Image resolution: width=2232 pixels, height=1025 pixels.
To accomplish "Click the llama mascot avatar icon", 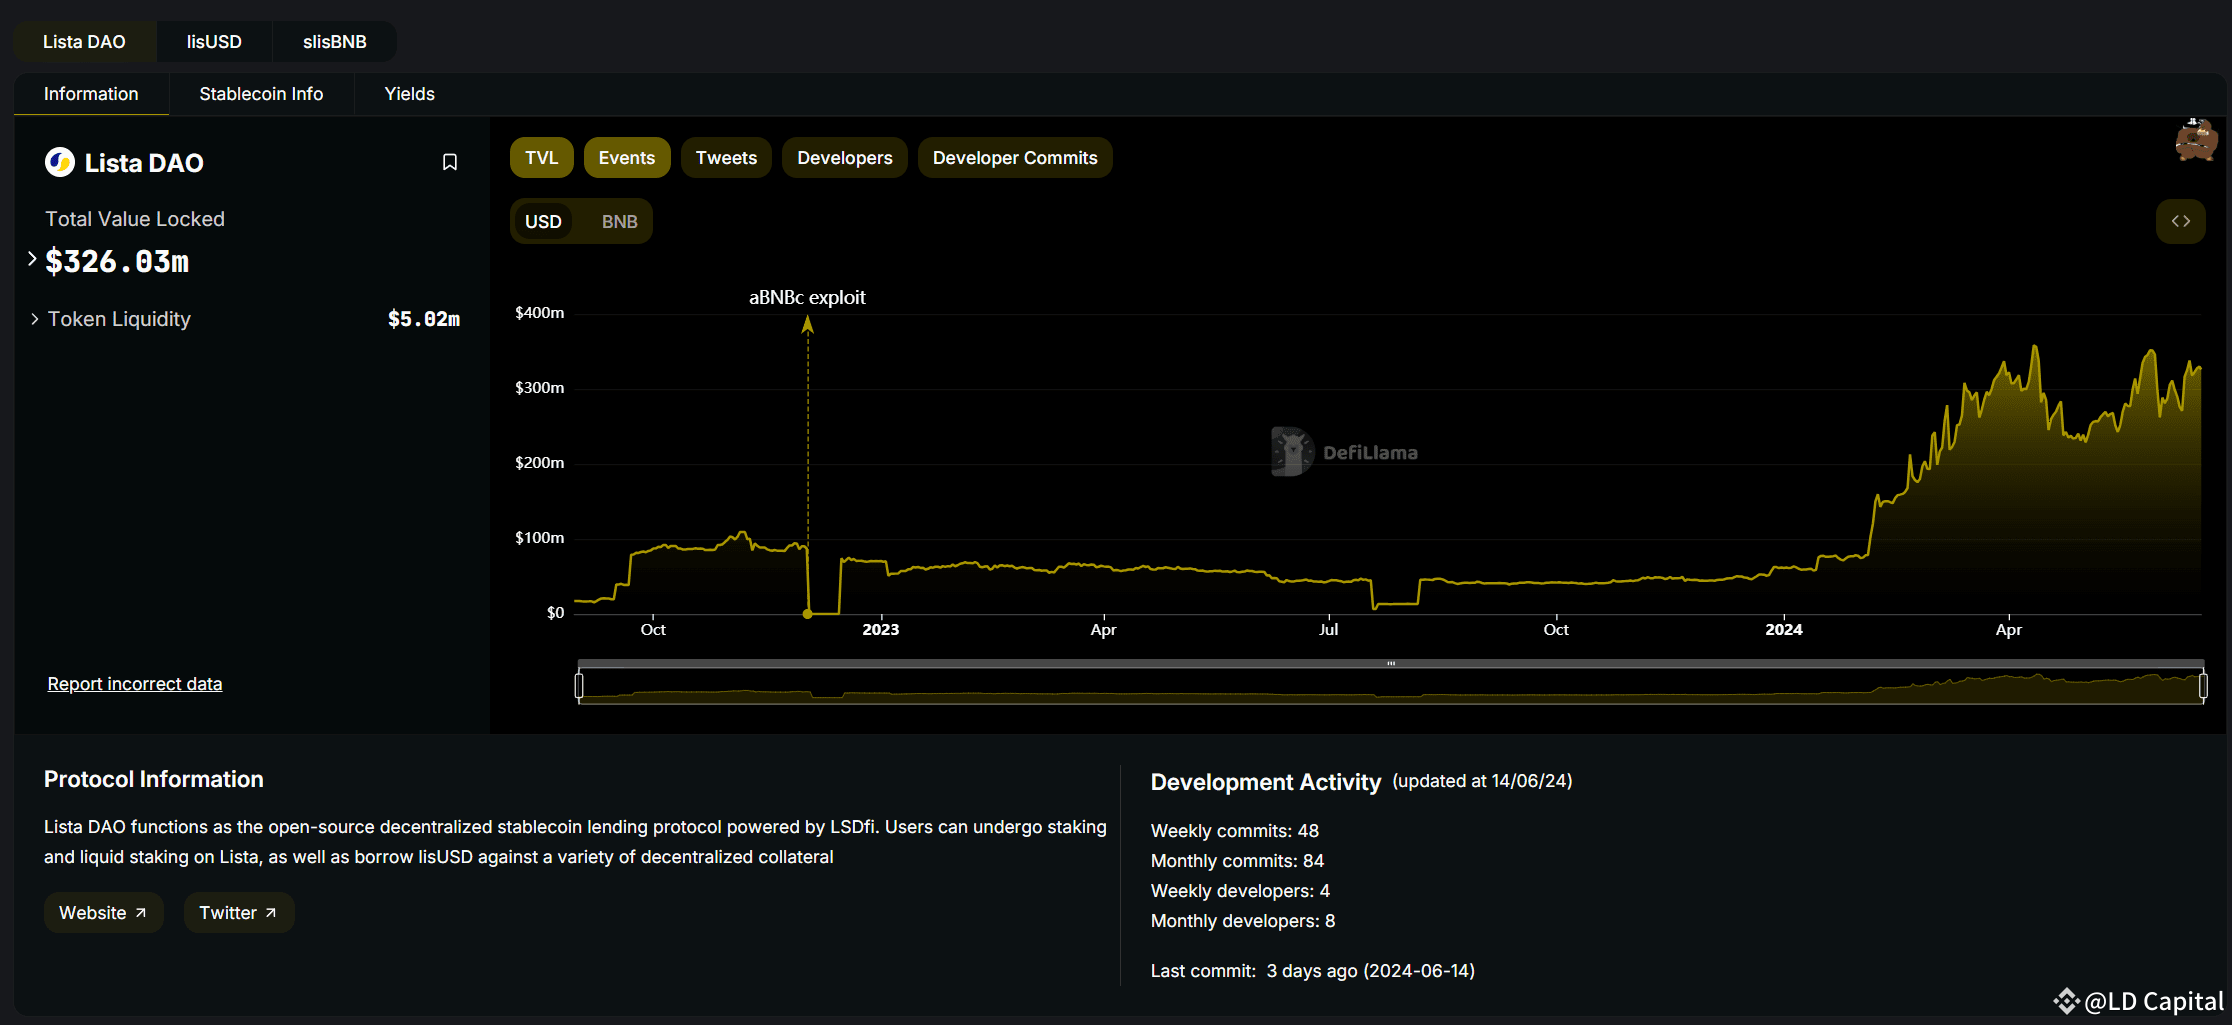I will [2196, 141].
